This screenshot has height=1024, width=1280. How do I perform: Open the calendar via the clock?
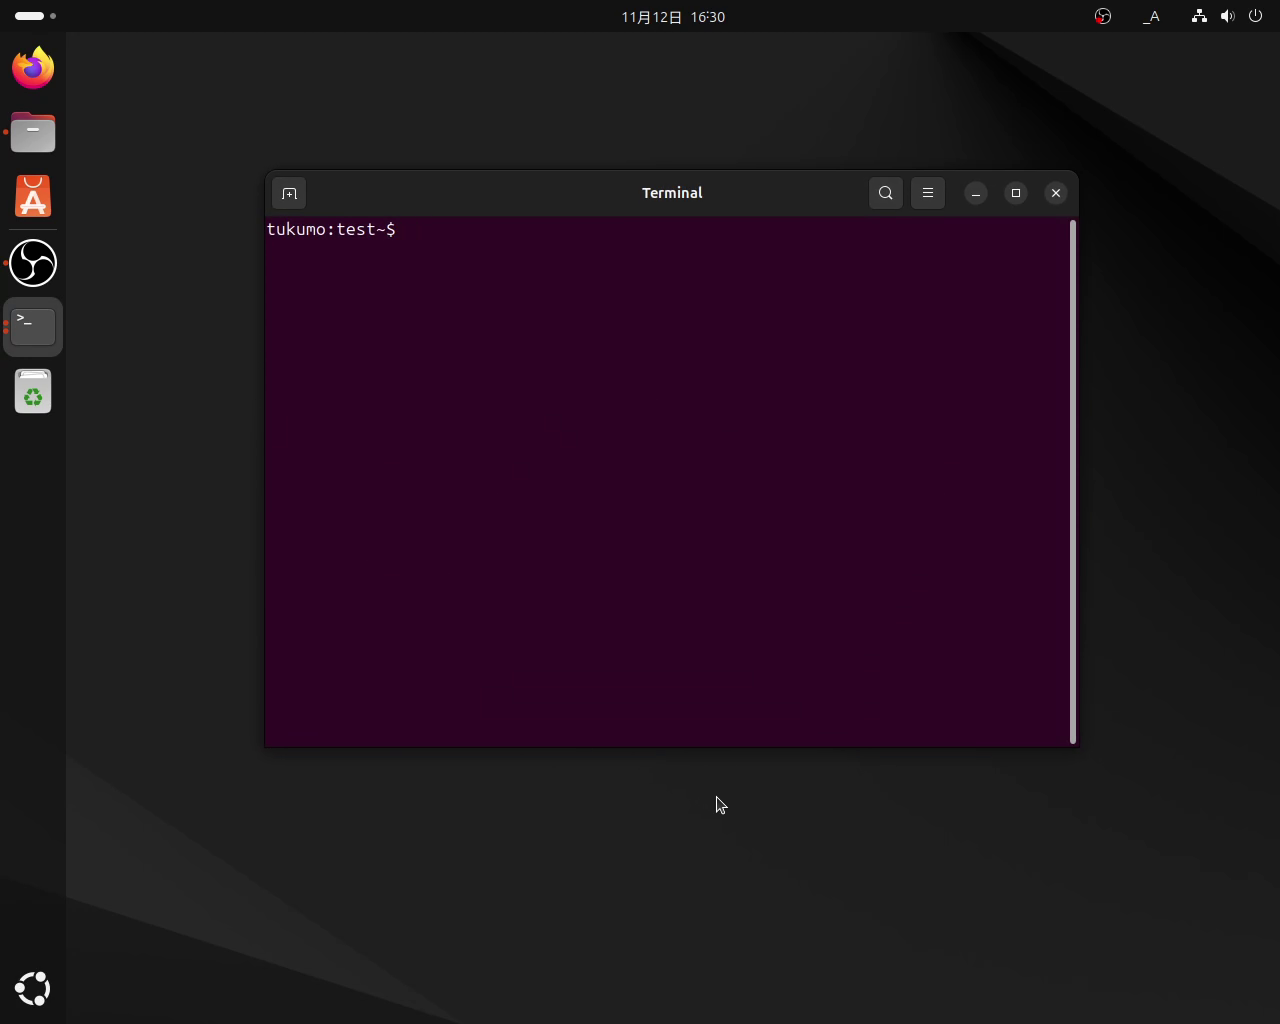click(x=672, y=16)
